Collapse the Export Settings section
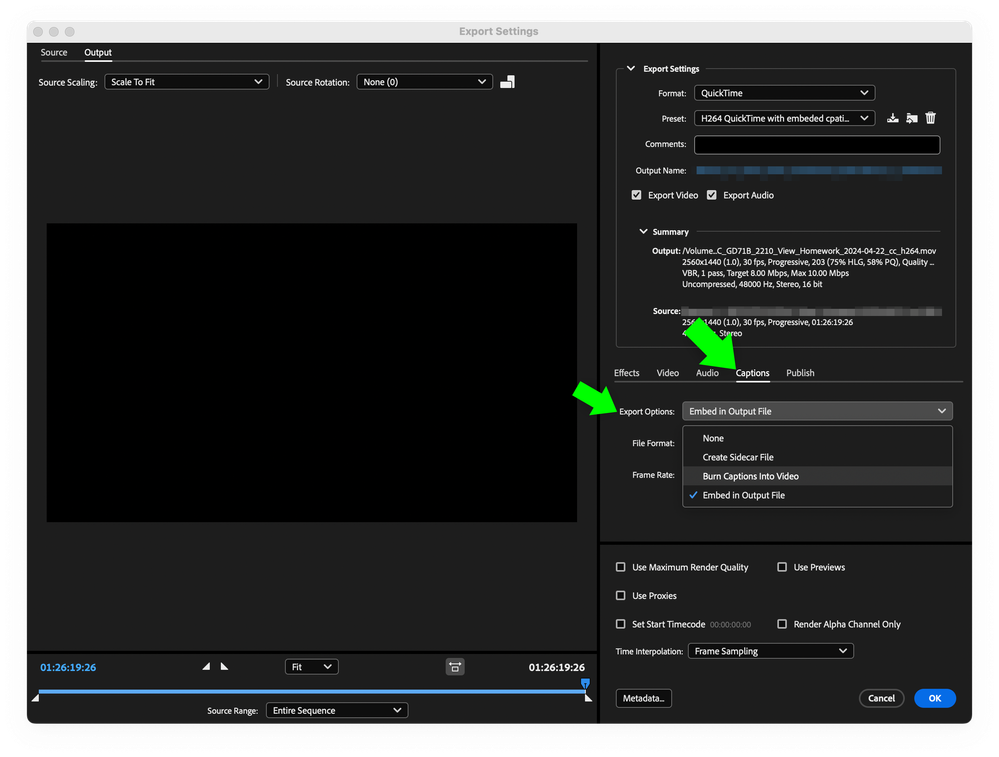Screen dimensions: 999x757 pos(629,68)
